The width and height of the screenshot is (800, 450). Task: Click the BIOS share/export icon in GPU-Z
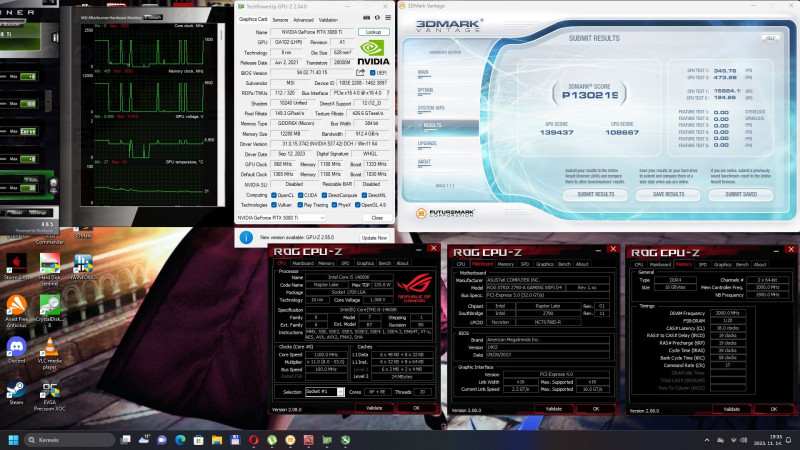[x=360, y=72]
